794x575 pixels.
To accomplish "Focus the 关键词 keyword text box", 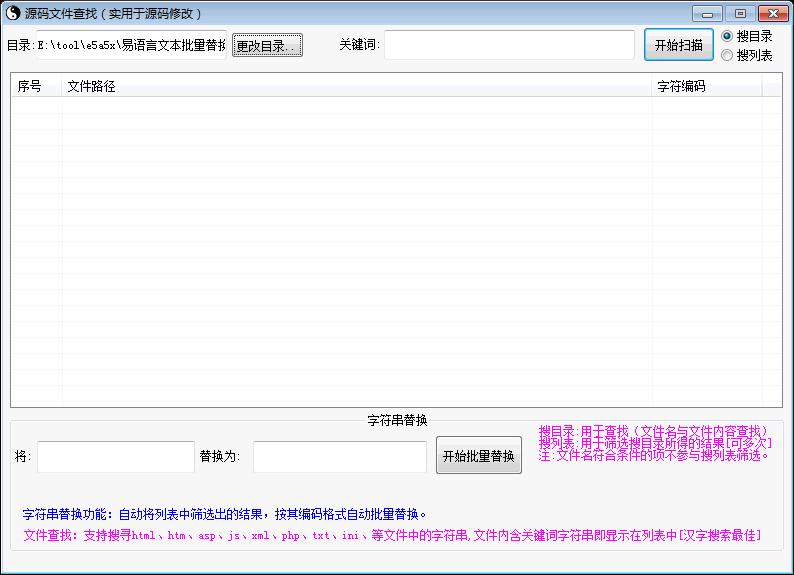I will click(x=508, y=45).
